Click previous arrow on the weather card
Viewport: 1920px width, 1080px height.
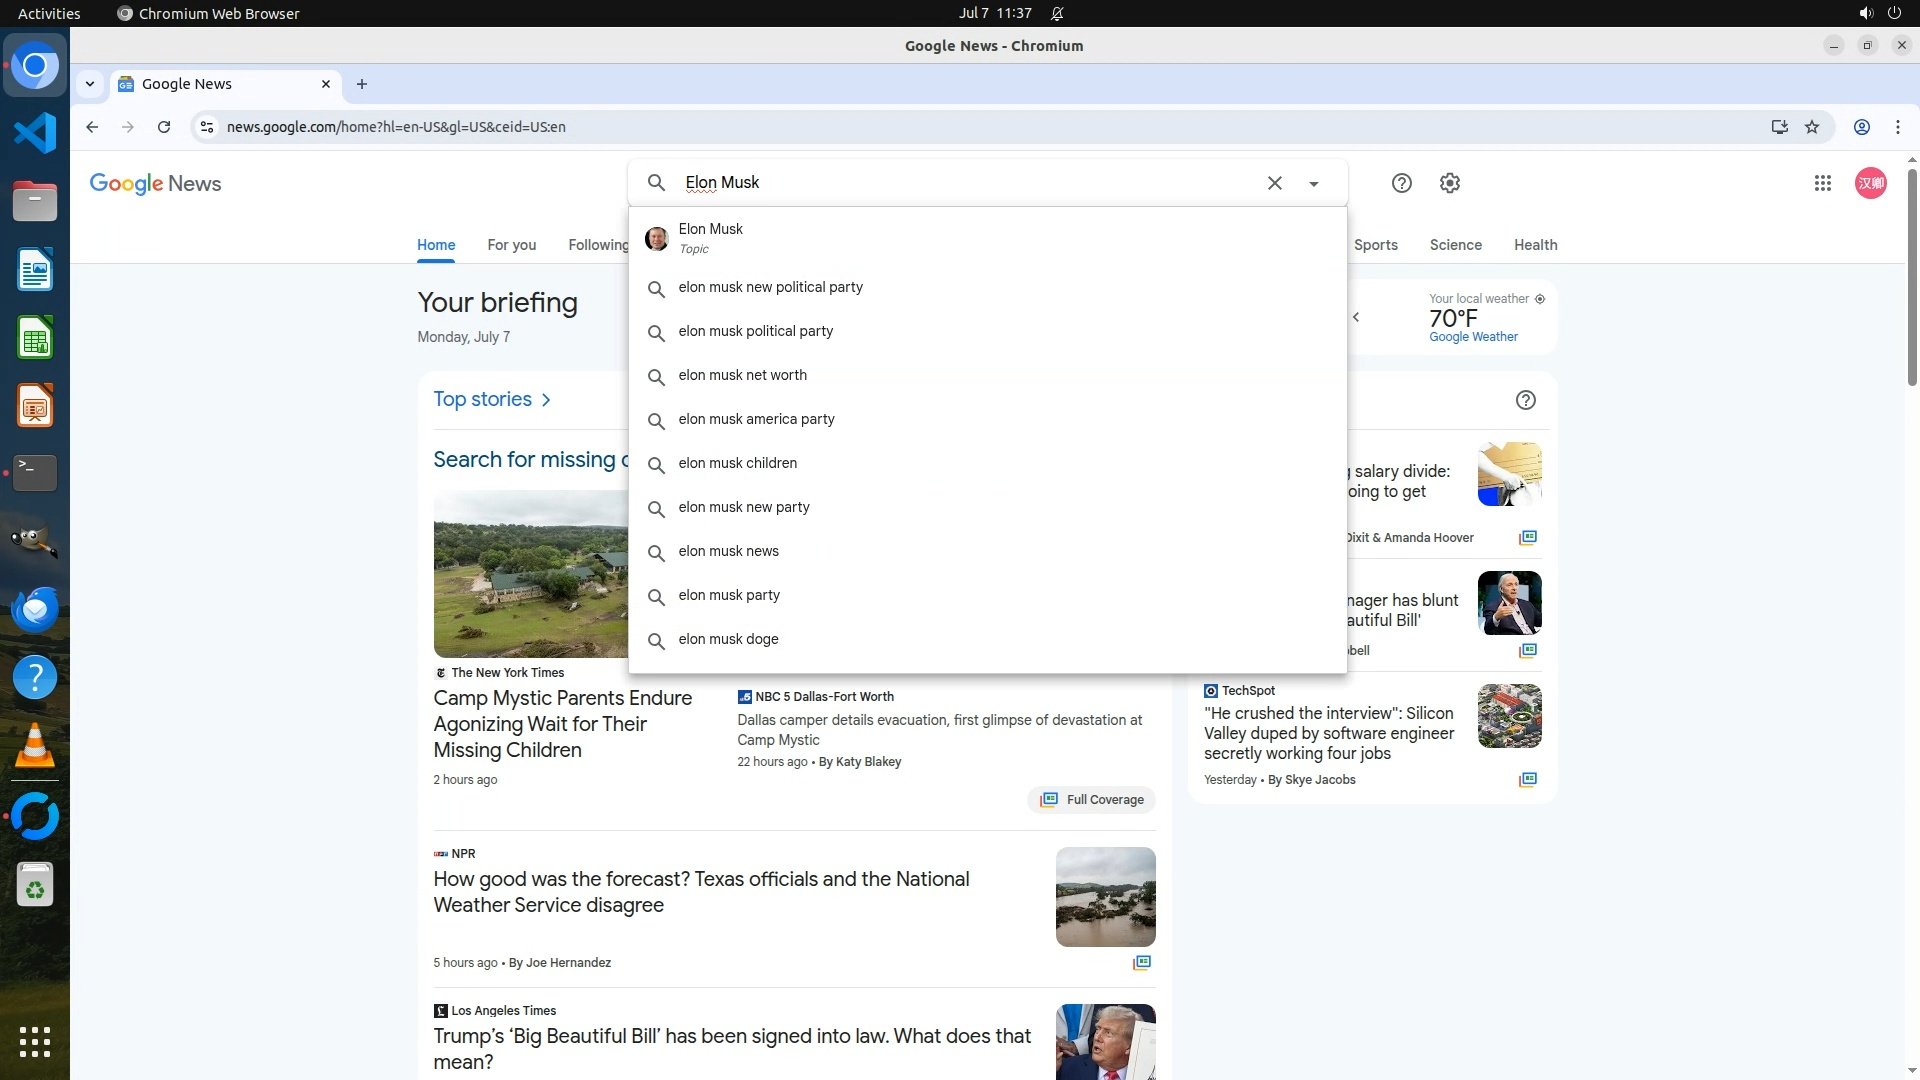tap(1356, 317)
